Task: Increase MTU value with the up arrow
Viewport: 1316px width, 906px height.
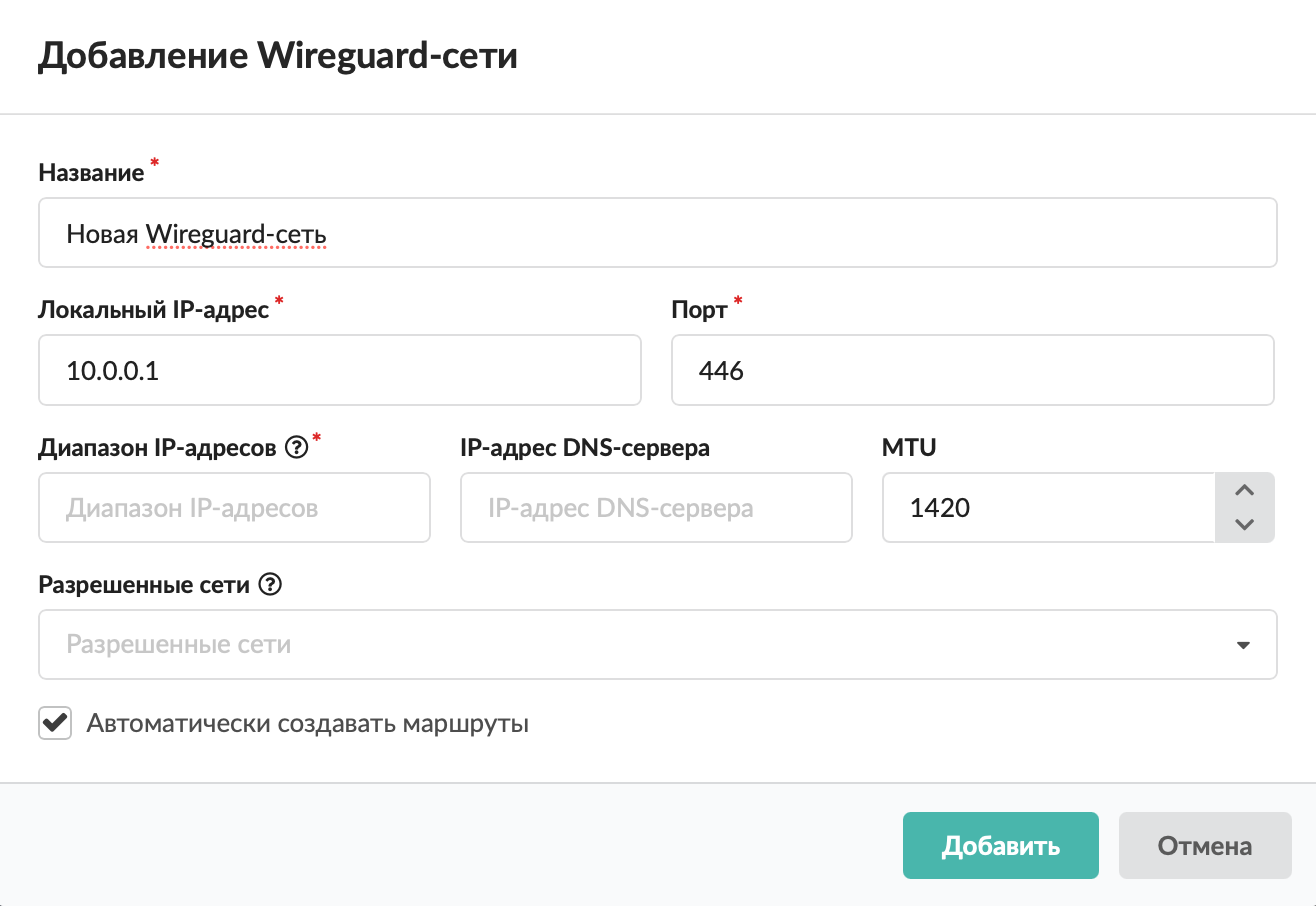Action: coord(1244,490)
